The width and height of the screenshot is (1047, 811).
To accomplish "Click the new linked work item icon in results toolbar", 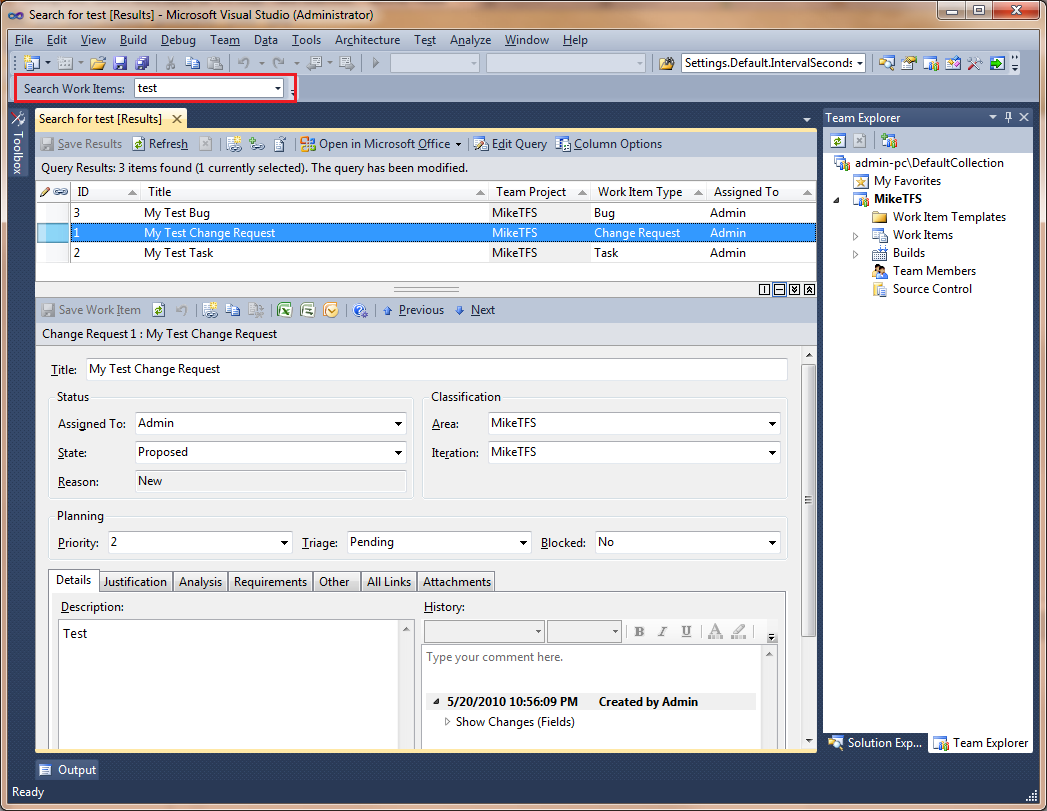I will (x=234, y=144).
